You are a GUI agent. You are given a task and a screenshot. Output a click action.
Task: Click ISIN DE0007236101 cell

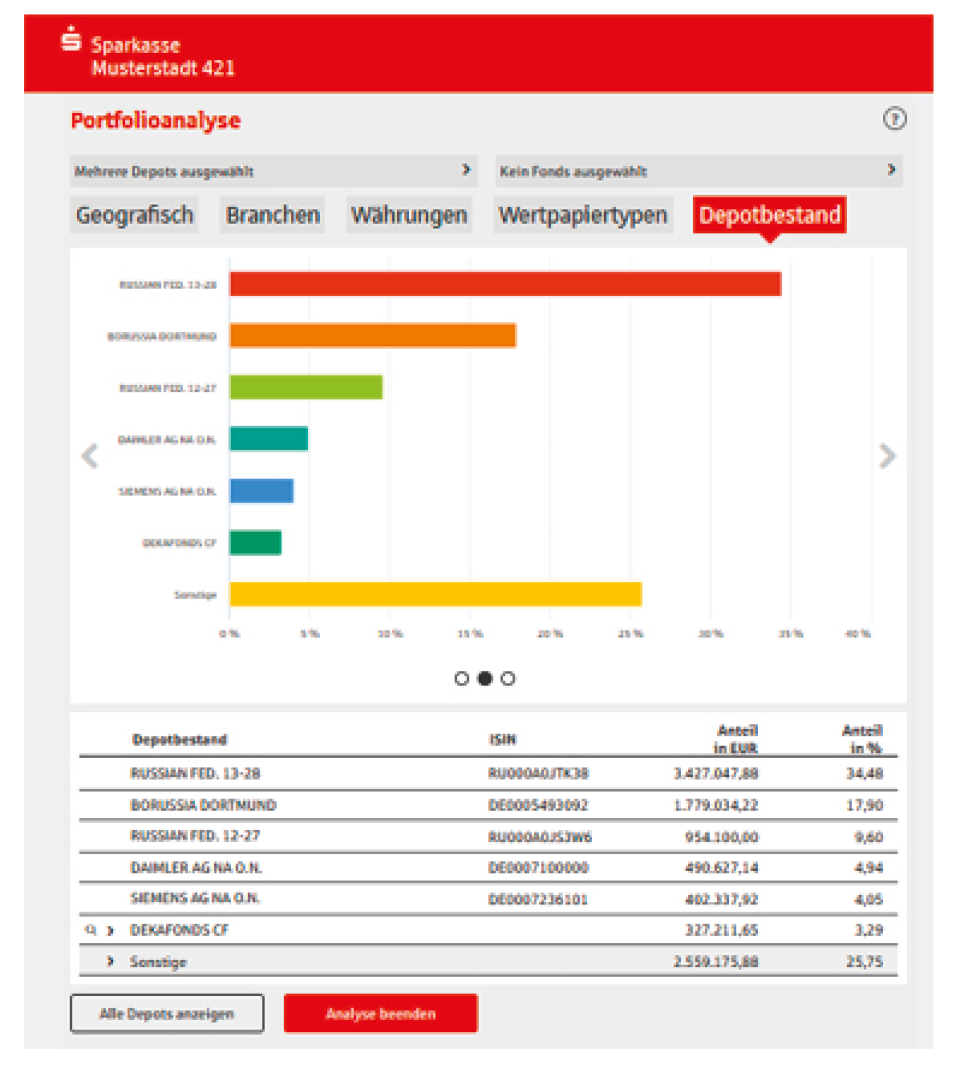click(x=538, y=899)
